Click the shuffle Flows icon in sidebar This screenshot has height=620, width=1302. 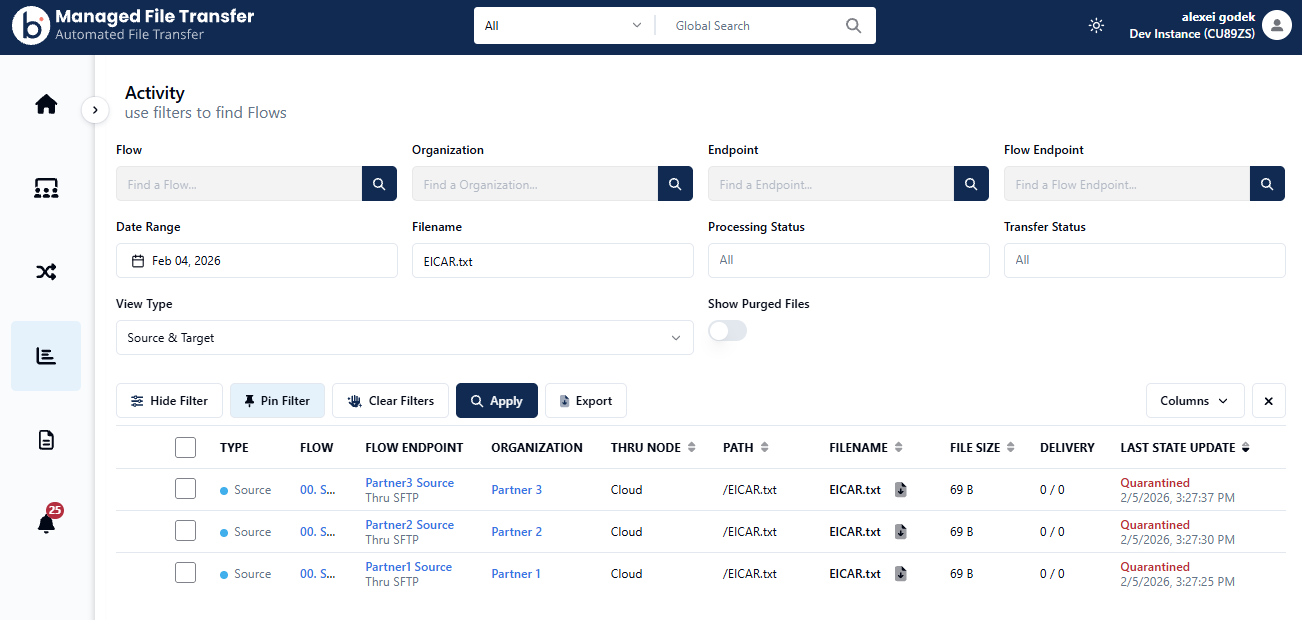[46, 272]
